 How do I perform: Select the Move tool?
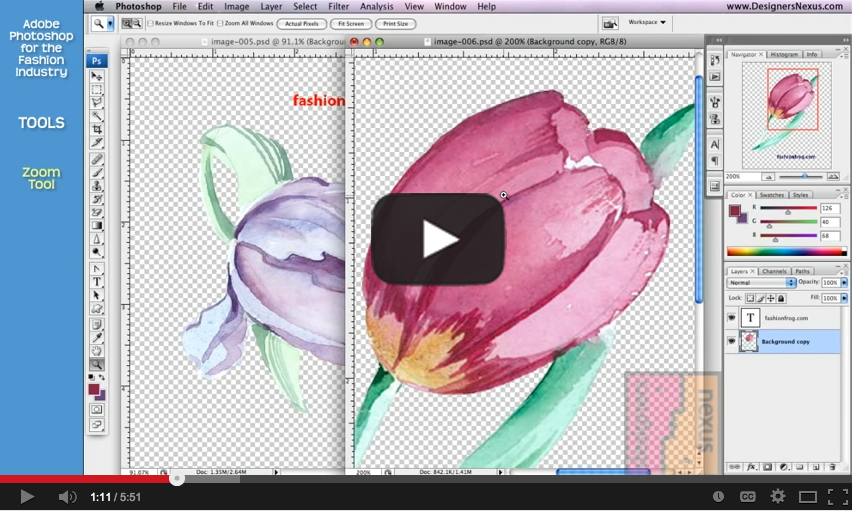(x=97, y=76)
